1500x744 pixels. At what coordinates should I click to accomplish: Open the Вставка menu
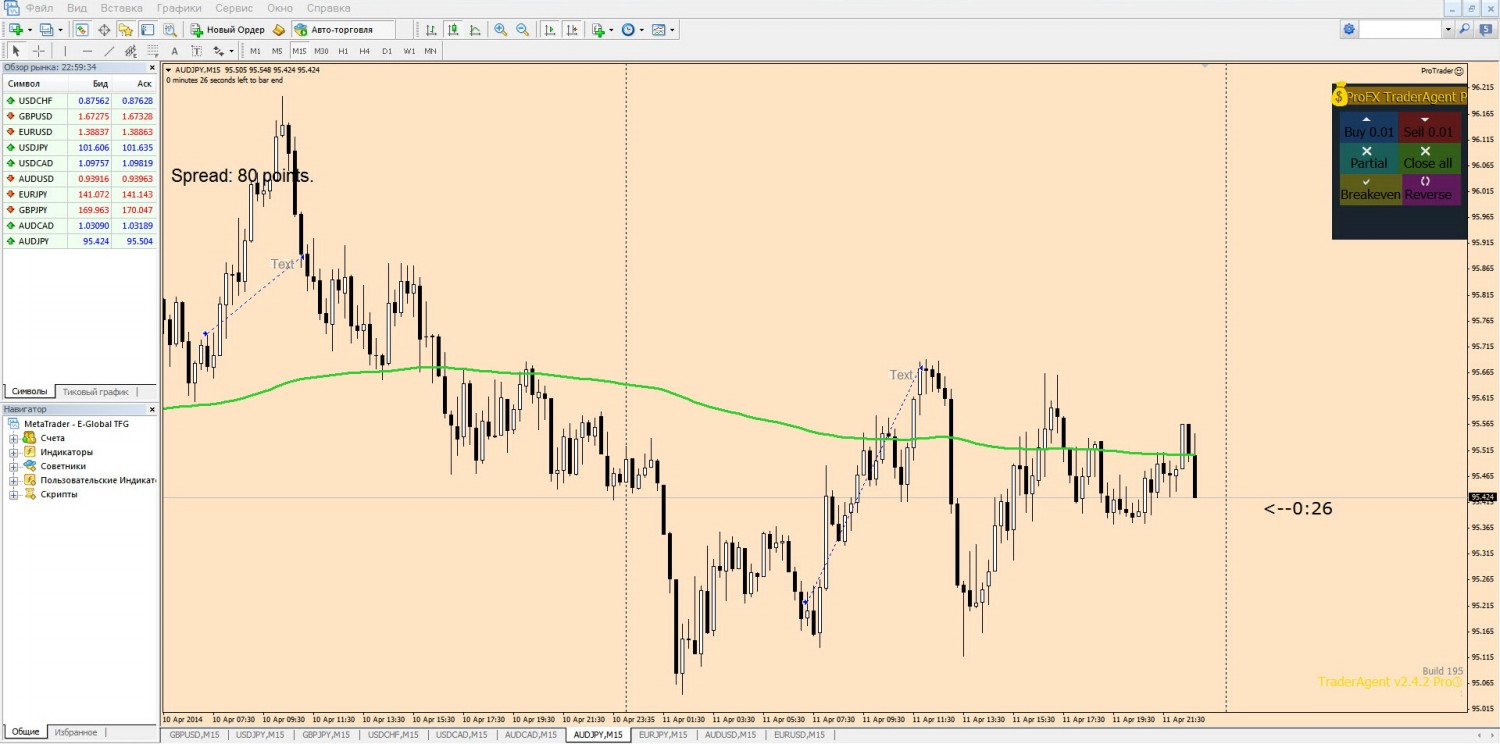(x=122, y=8)
